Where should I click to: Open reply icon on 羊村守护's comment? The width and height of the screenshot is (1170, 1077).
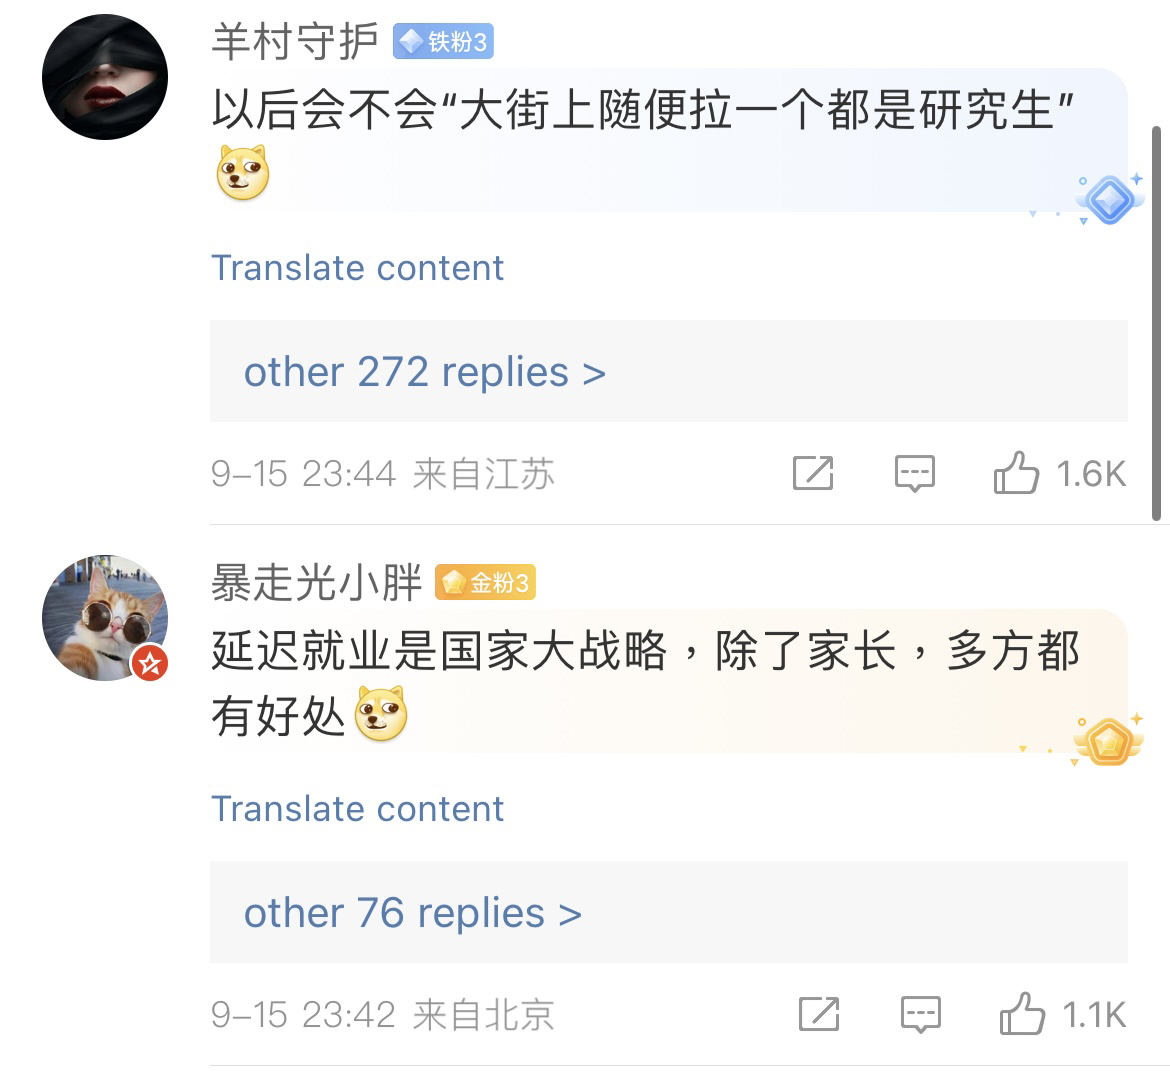coord(914,473)
